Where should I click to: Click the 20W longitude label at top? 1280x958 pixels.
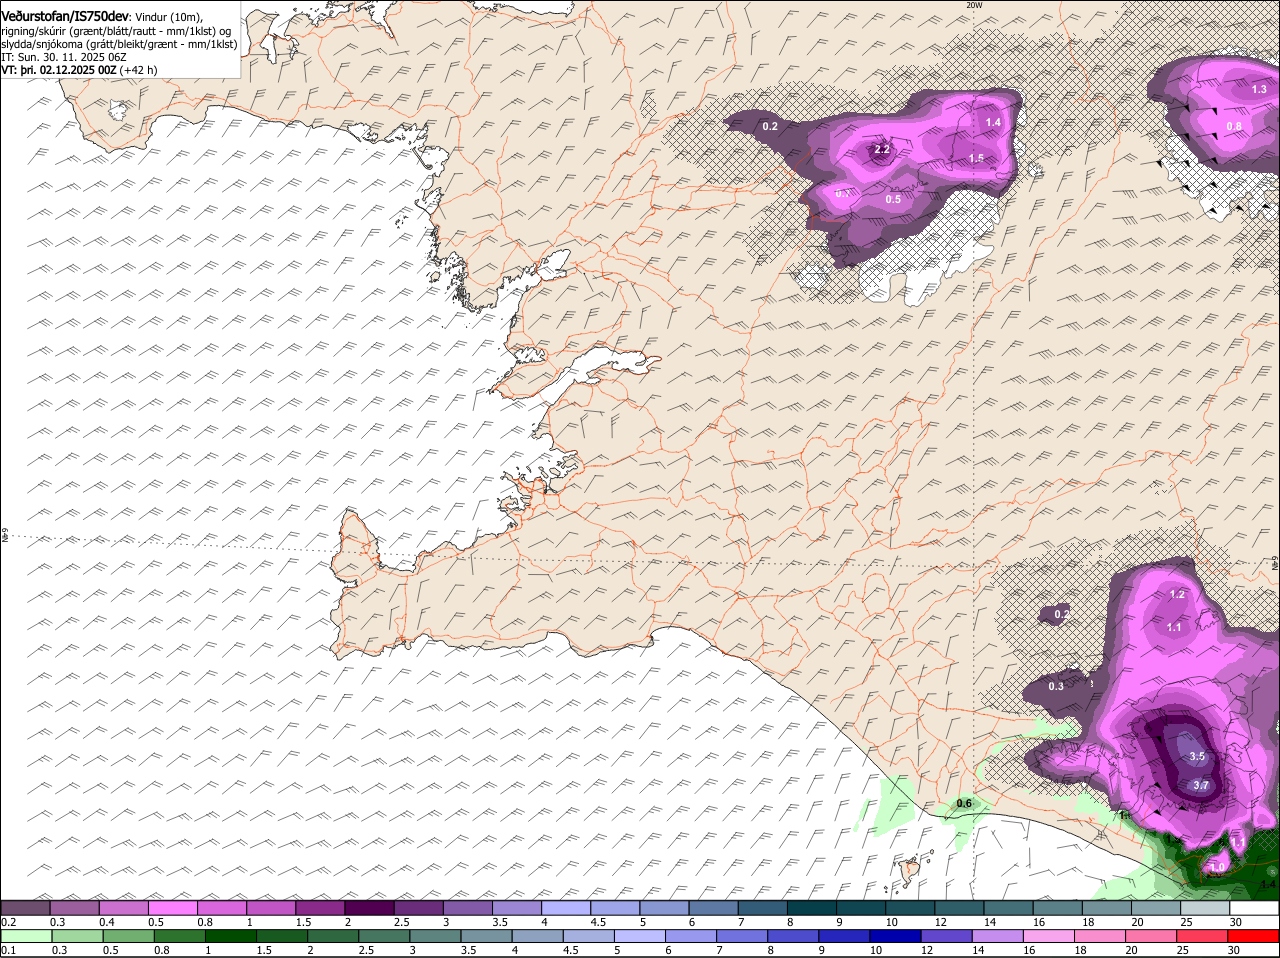click(x=975, y=5)
